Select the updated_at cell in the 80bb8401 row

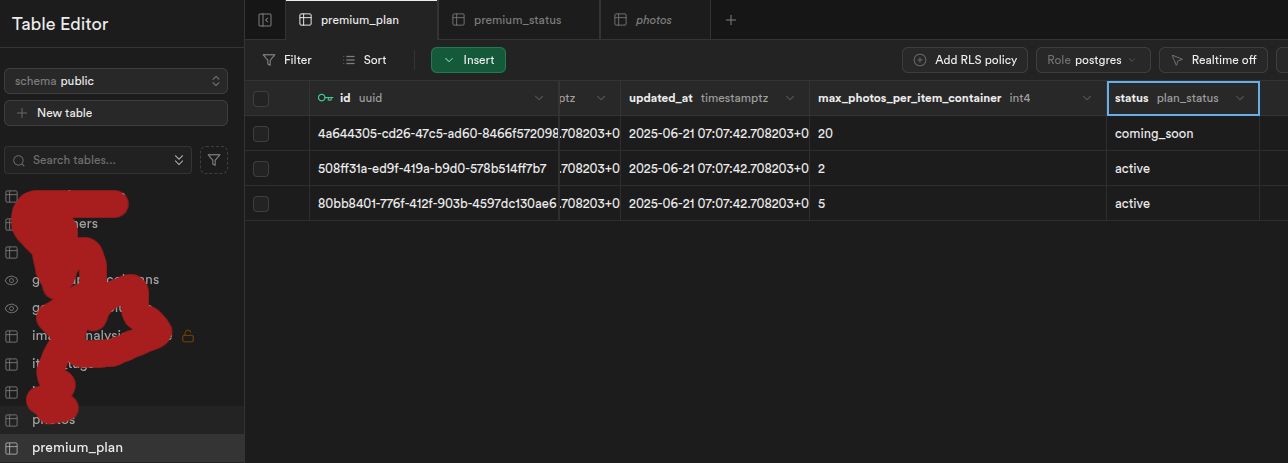click(715, 204)
